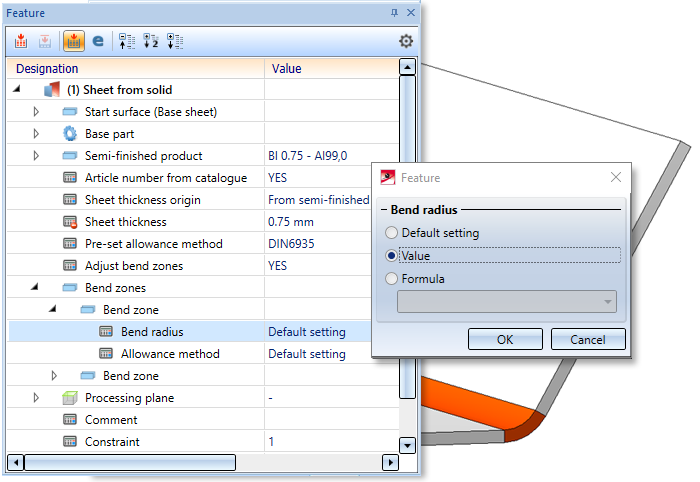Viewport: 700px width, 482px height.
Task: Expand the Semi-finished product node
Action: 36,156
